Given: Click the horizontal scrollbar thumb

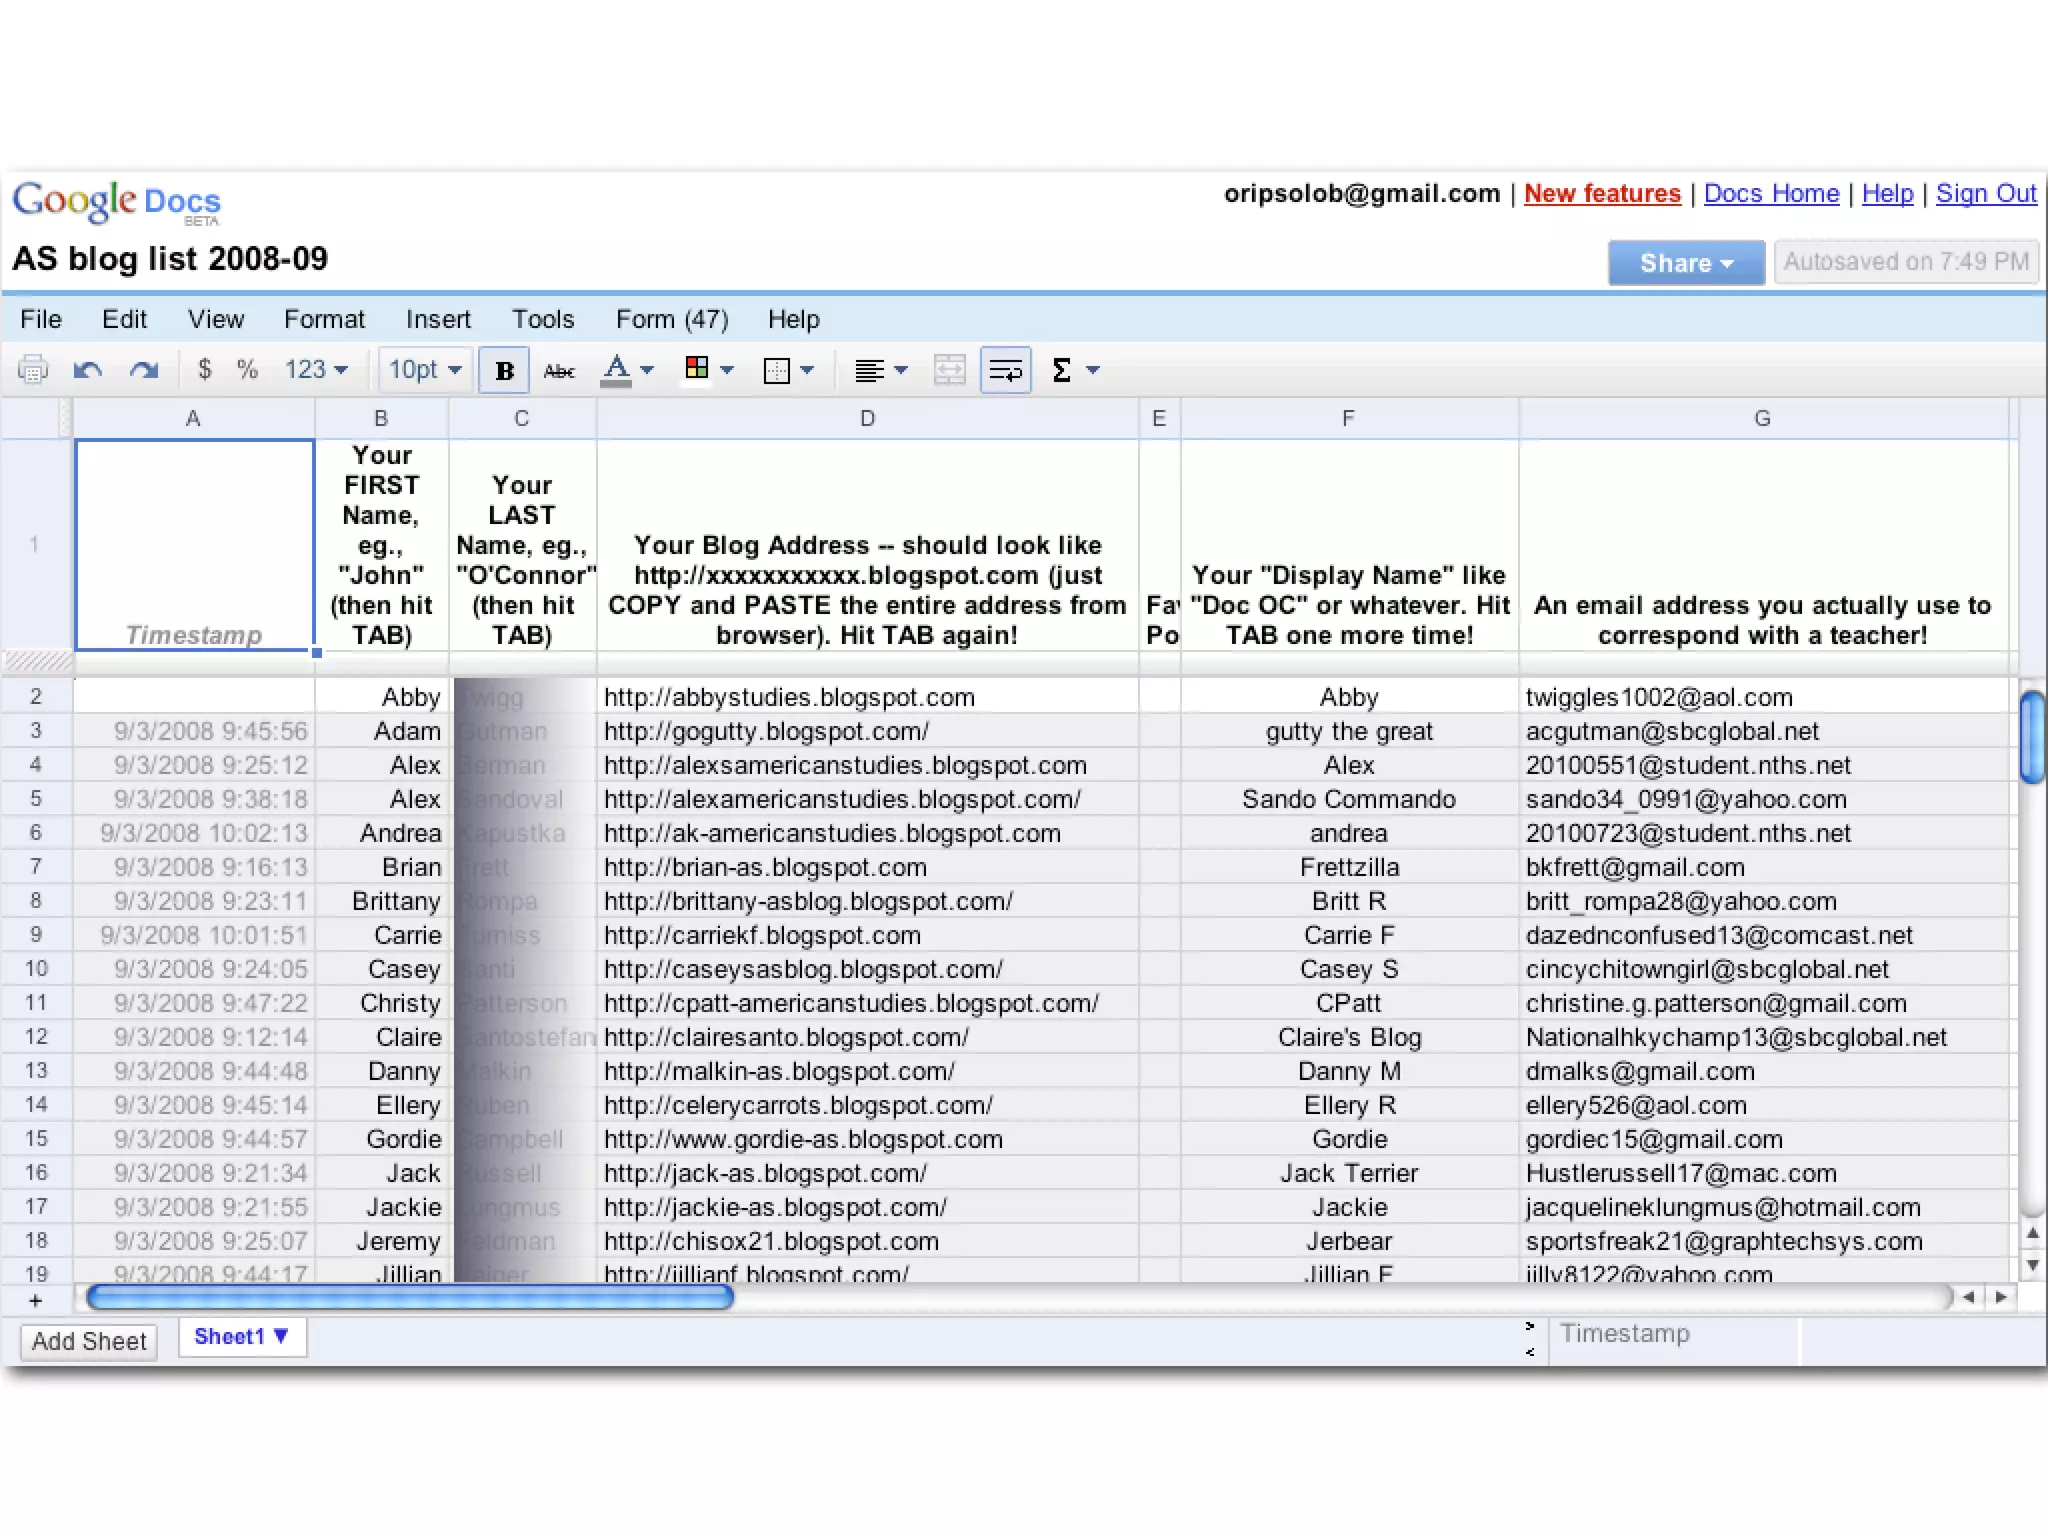Looking at the screenshot, I should [410, 1298].
